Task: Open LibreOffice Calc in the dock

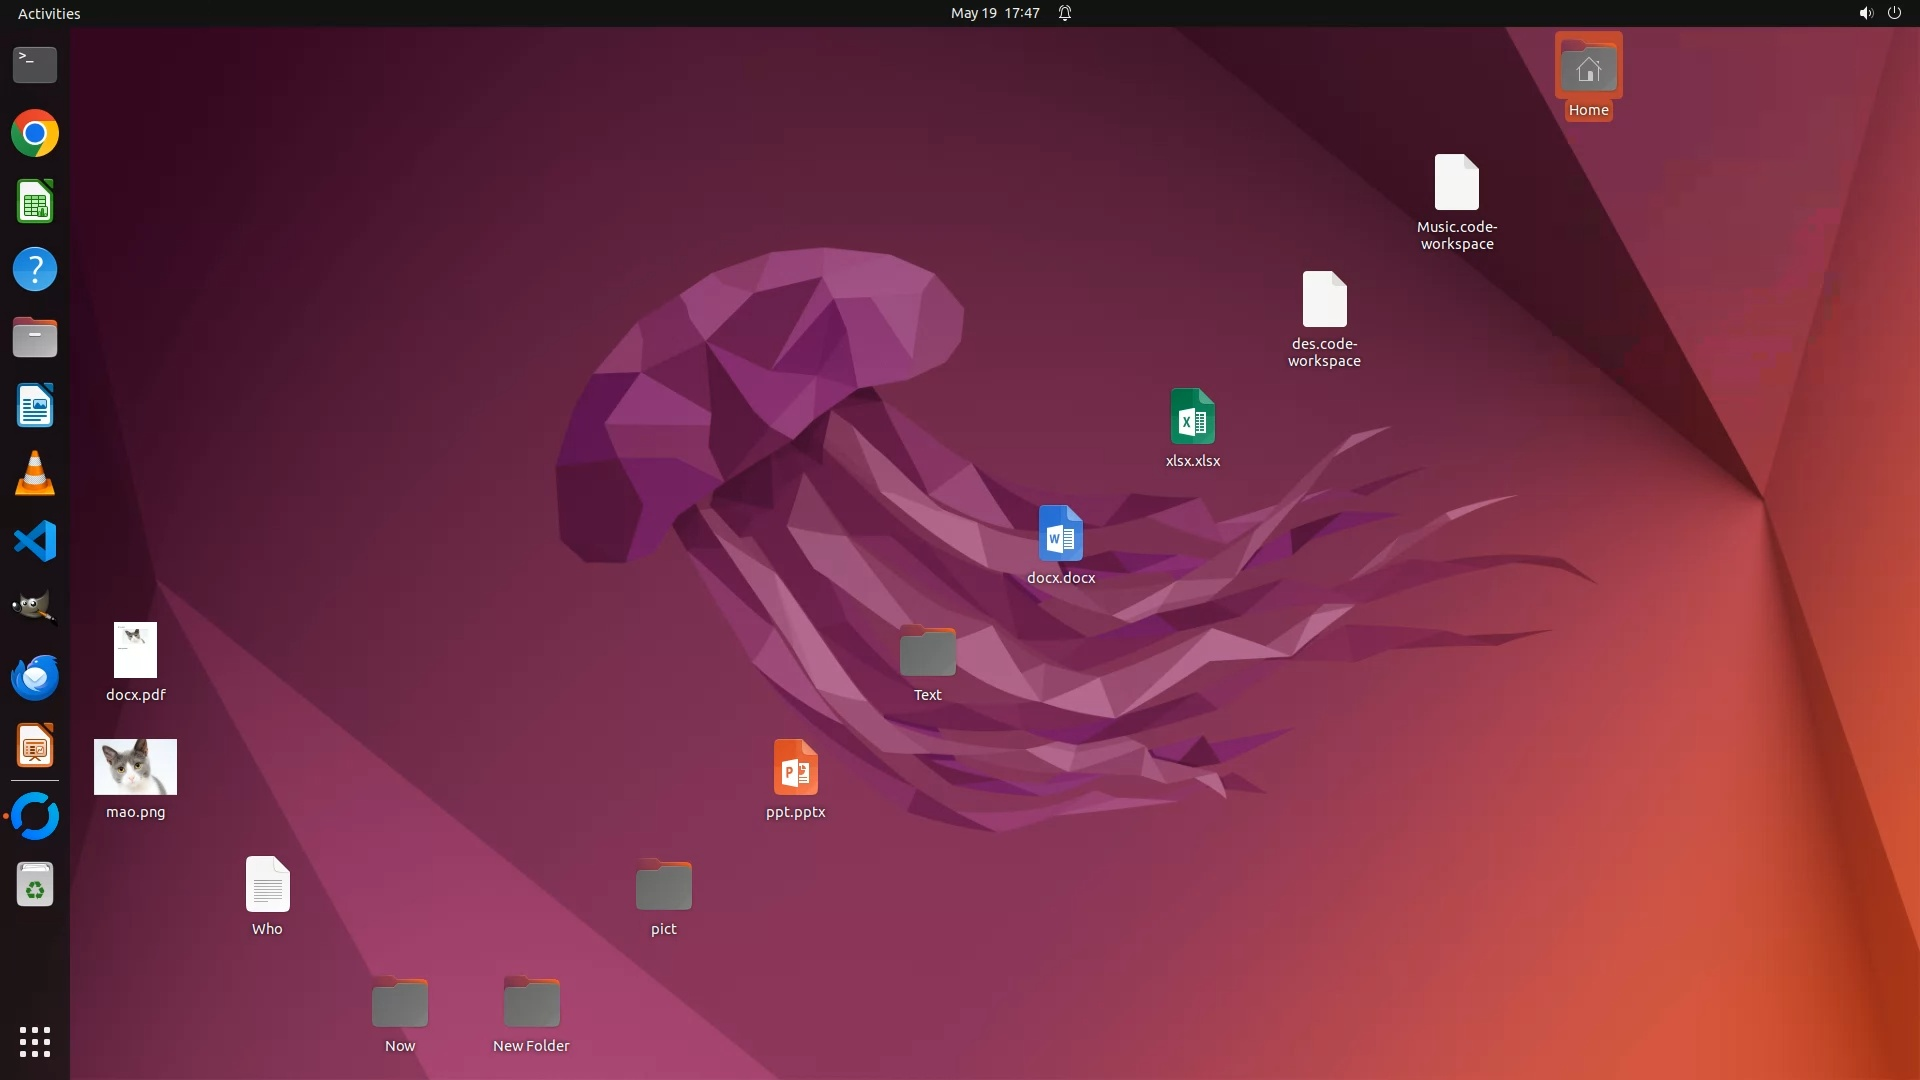Action: point(35,202)
